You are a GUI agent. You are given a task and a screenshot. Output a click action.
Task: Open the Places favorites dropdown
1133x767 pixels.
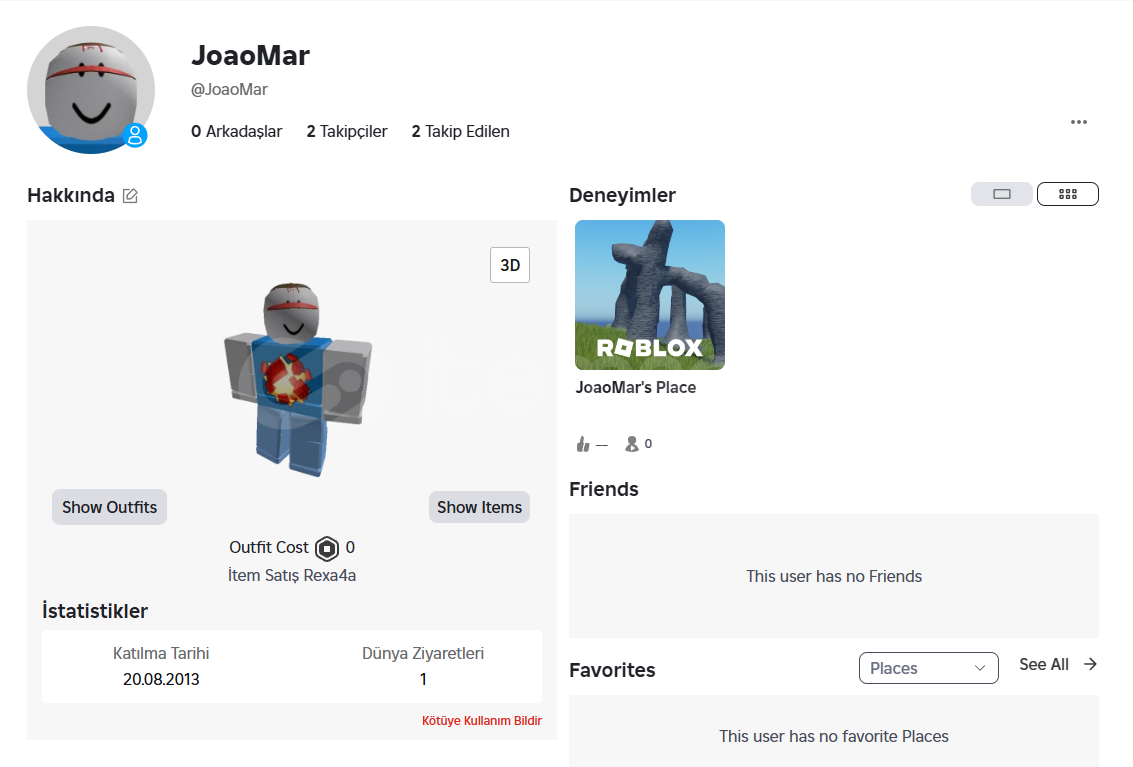[929, 668]
